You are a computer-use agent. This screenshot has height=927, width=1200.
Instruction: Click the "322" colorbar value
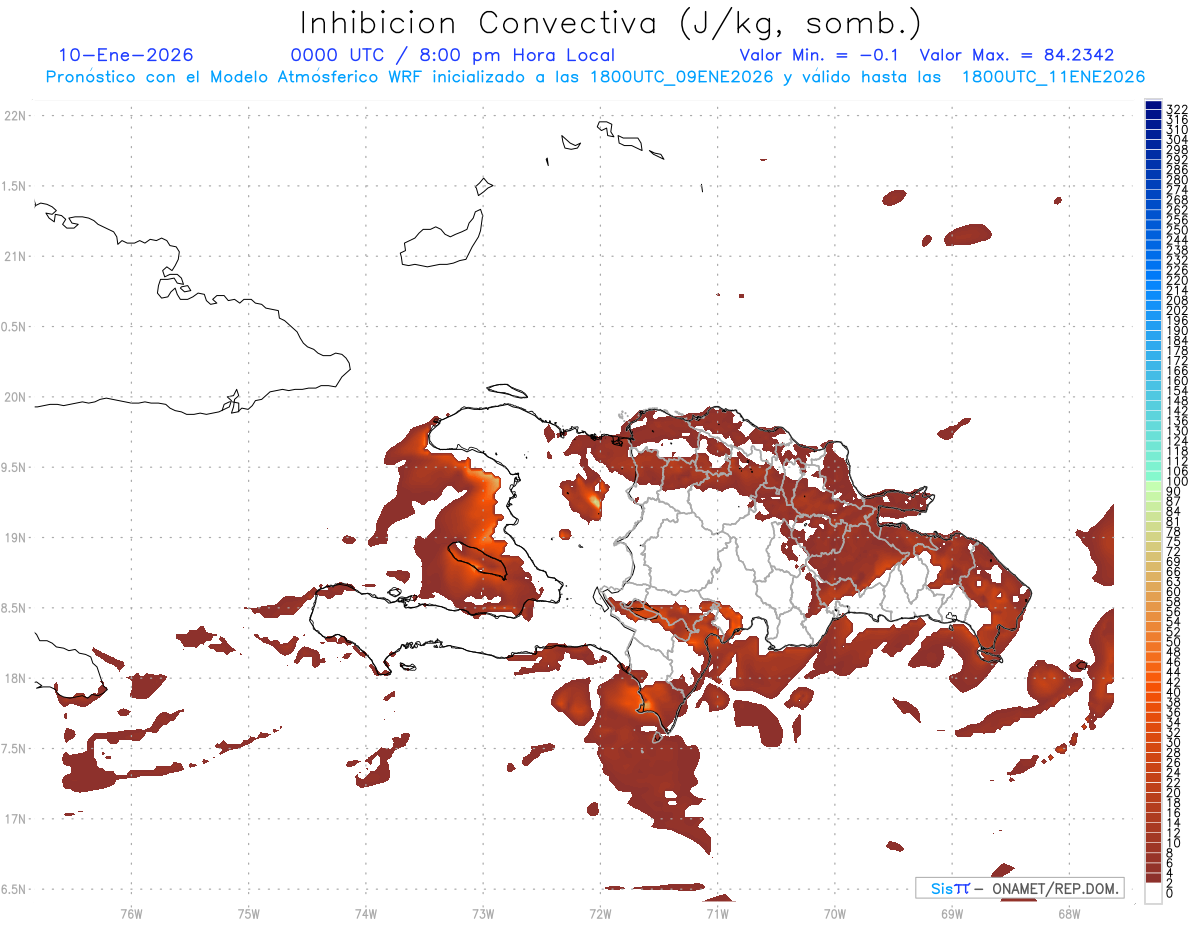[x=1177, y=109]
